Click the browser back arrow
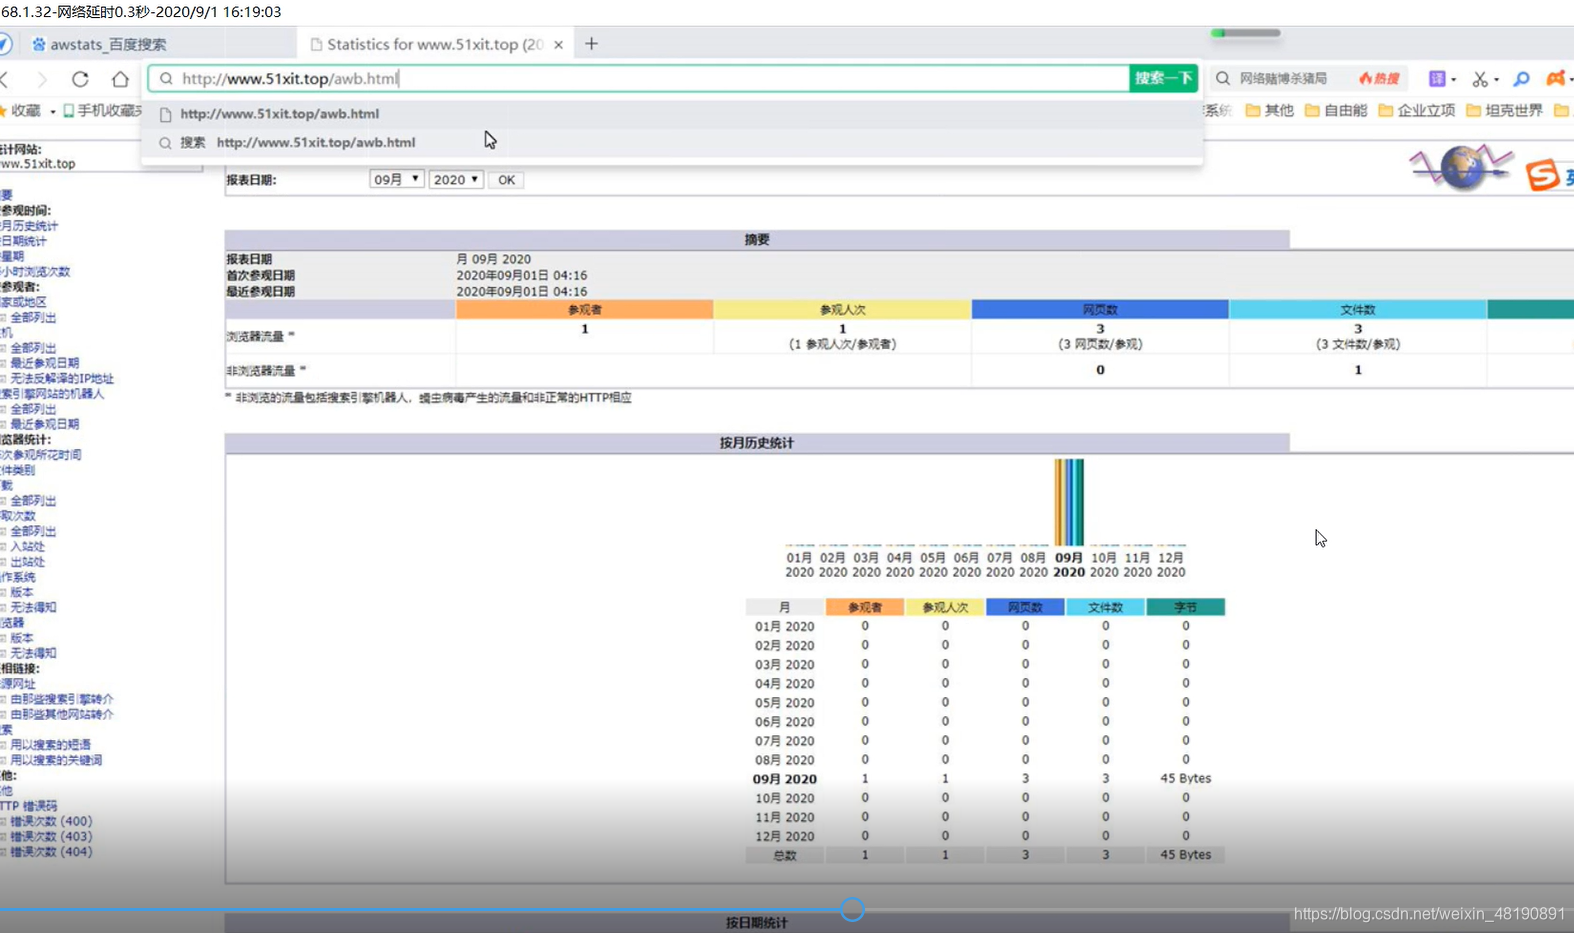This screenshot has height=933, width=1574. pyautogui.click(x=5, y=79)
